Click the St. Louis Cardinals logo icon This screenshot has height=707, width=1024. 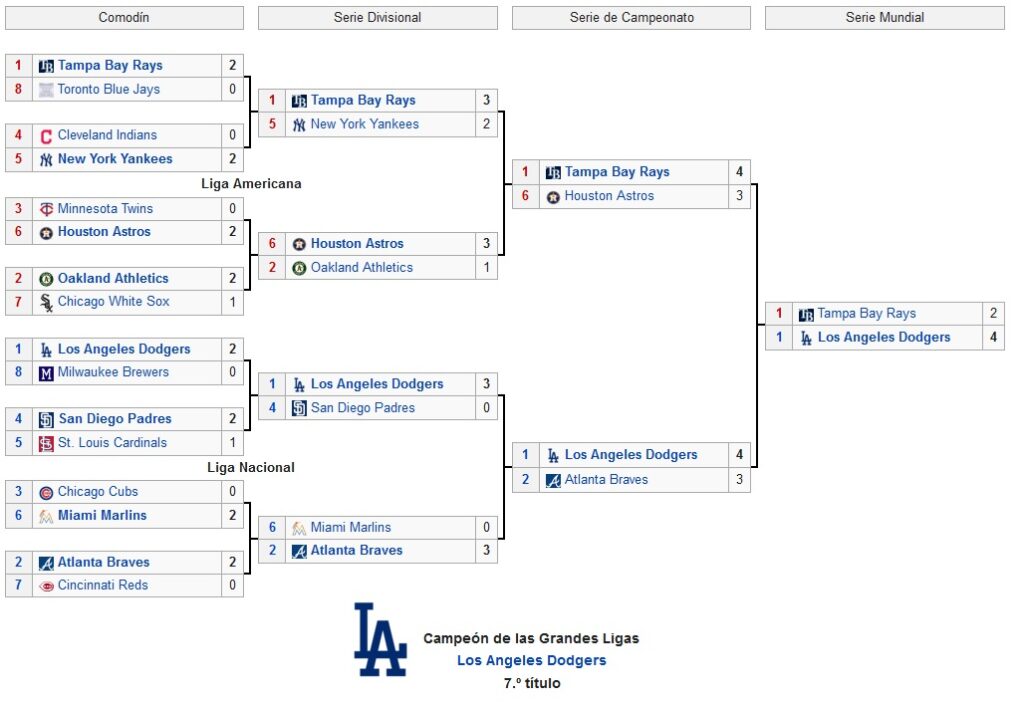(x=46, y=443)
